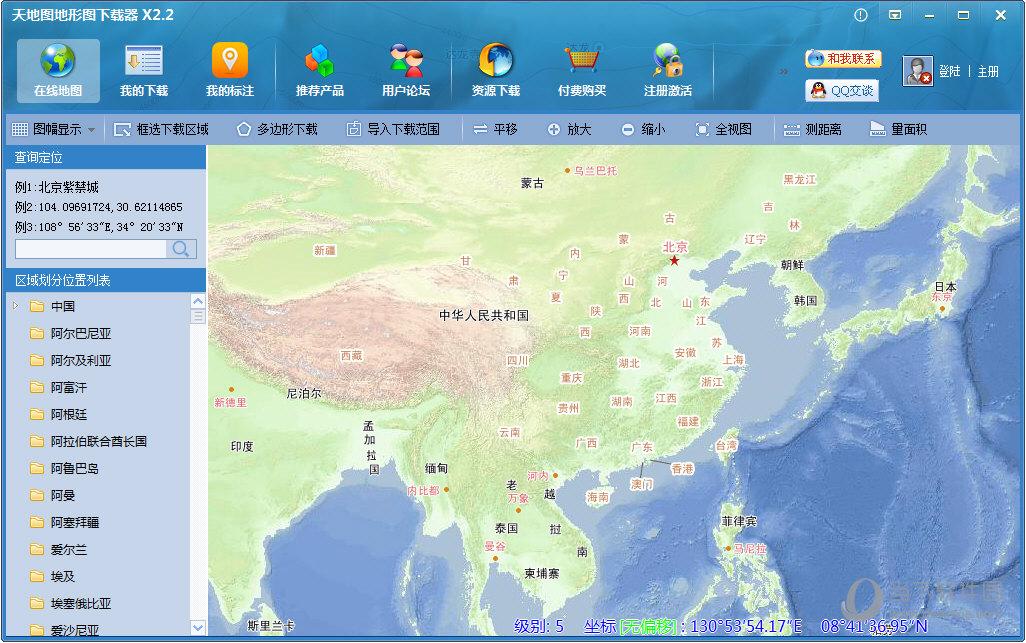Image resolution: width=1026 pixels, height=643 pixels.
Task: Expand the 中国 tree node
Action: point(16,306)
